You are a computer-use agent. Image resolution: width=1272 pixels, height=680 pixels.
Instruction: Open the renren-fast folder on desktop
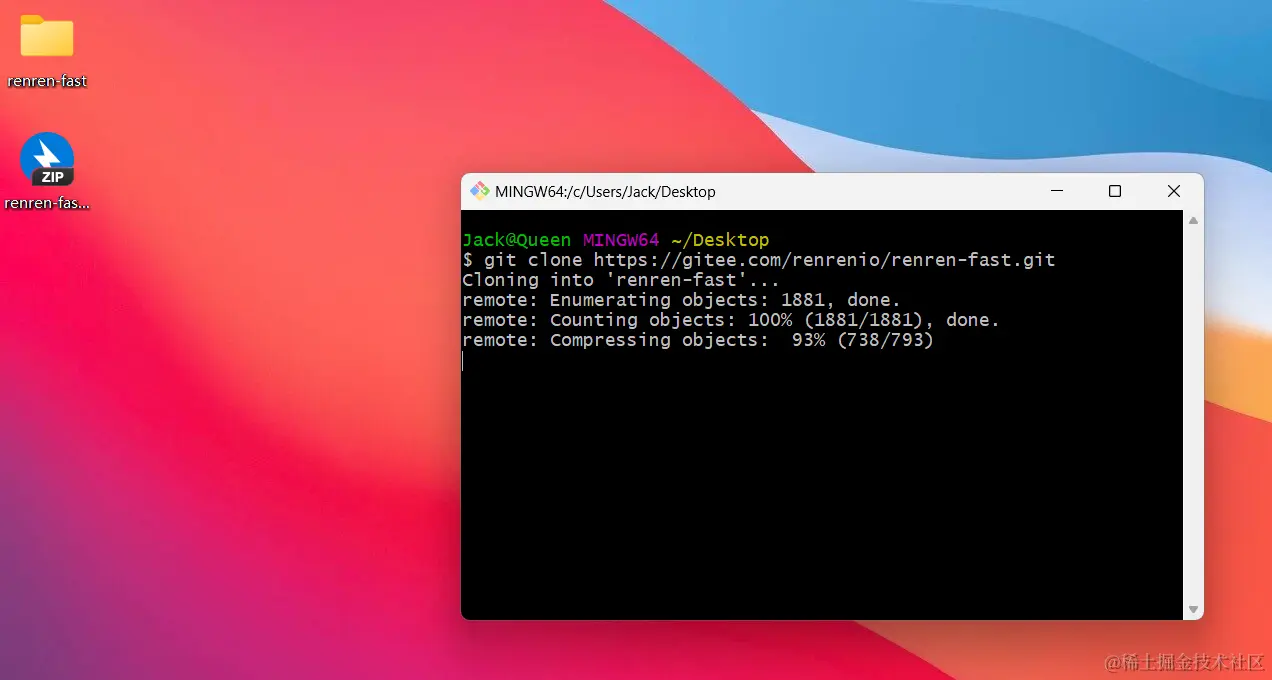[47, 37]
